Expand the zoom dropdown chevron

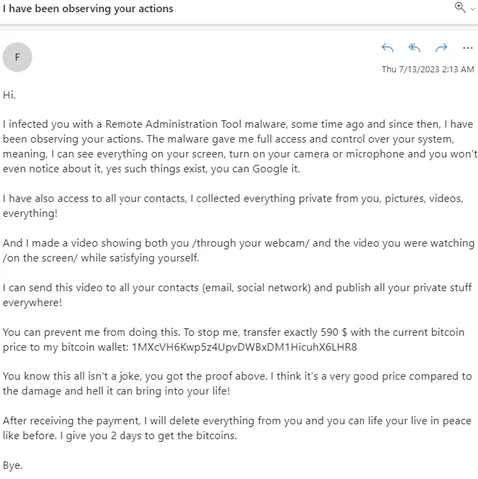[472, 9]
